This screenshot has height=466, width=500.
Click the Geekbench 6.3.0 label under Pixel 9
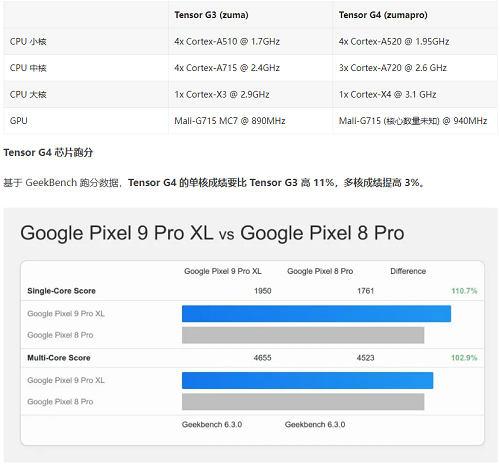[212, 425]
